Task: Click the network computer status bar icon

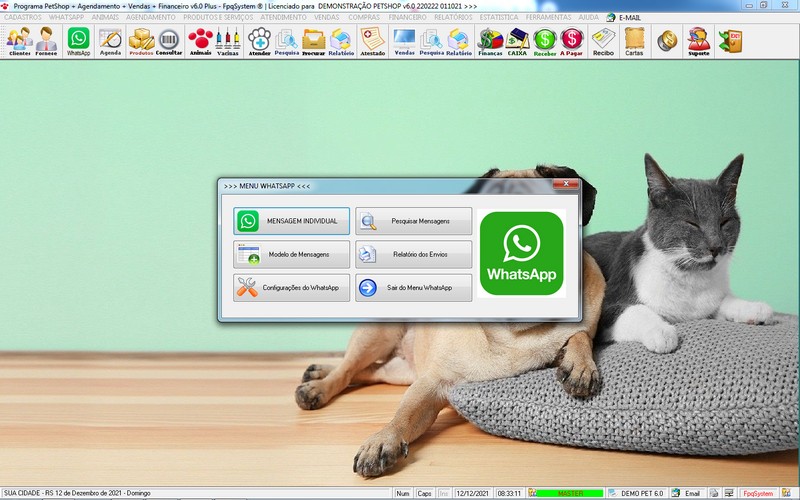Action: click(729, 493)
